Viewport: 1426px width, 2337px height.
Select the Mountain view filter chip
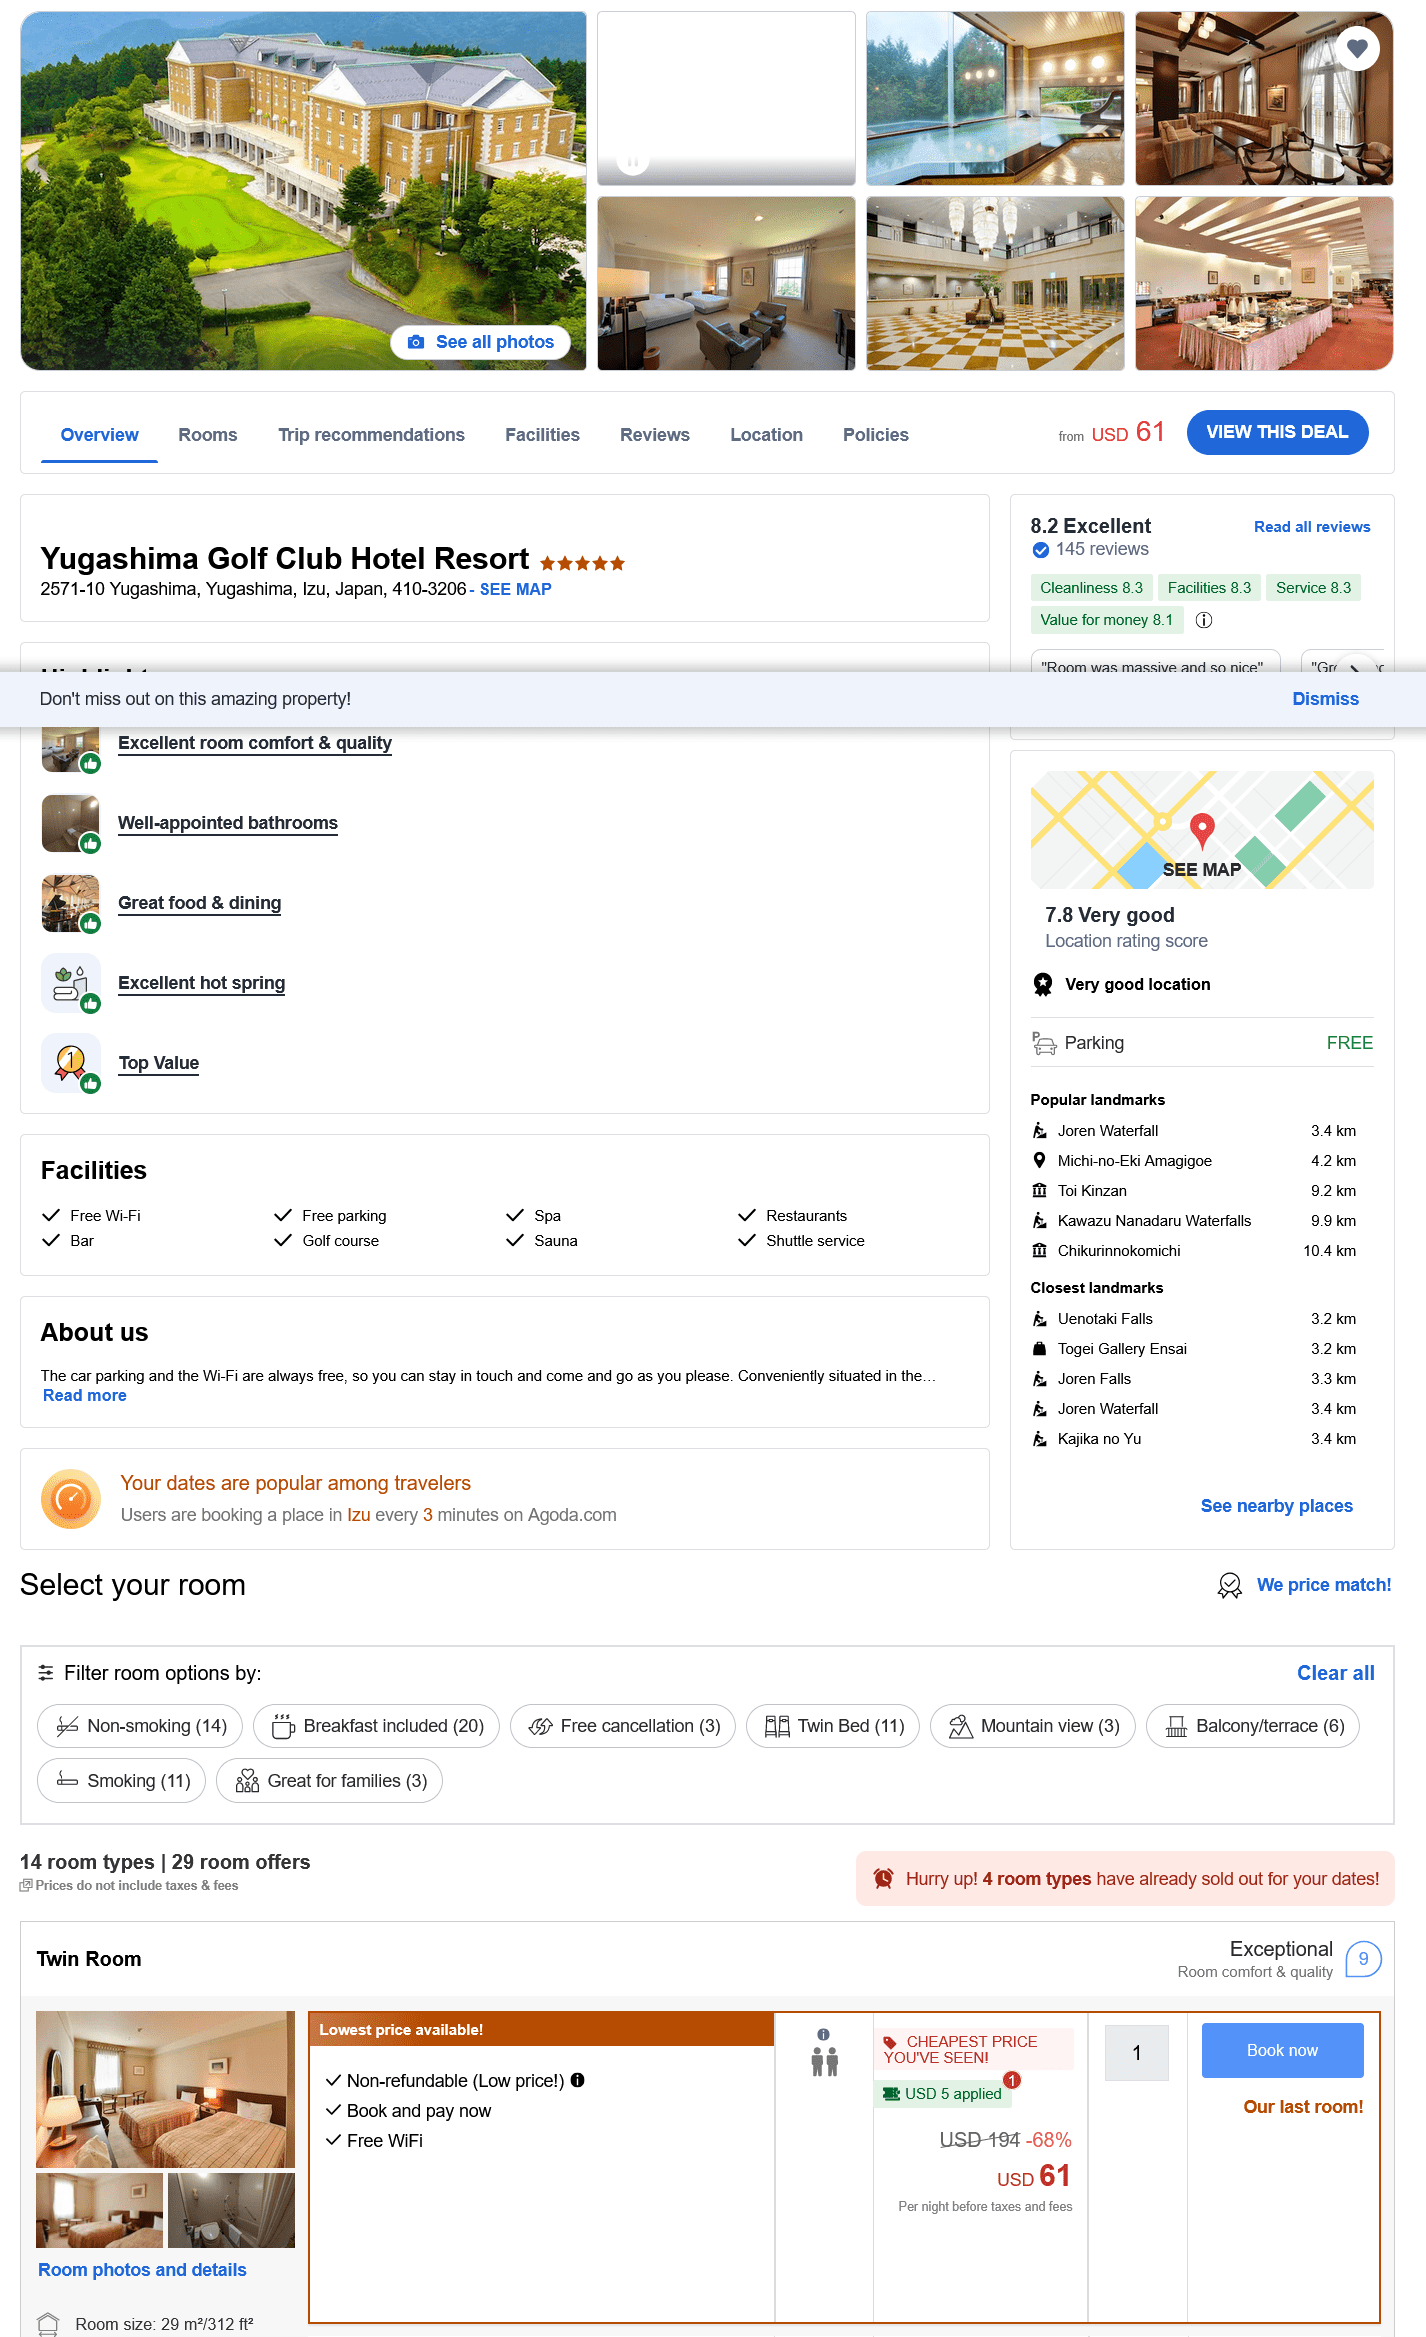(1033, 1726)
